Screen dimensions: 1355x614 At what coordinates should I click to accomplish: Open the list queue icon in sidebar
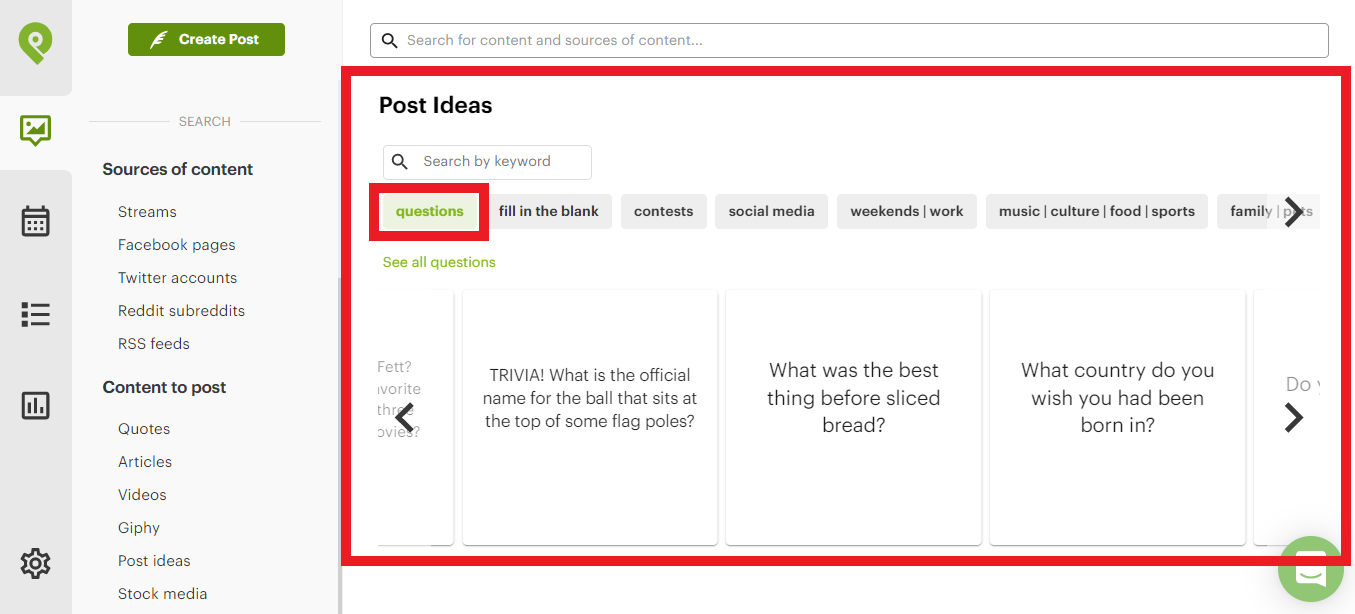[35, 314]
